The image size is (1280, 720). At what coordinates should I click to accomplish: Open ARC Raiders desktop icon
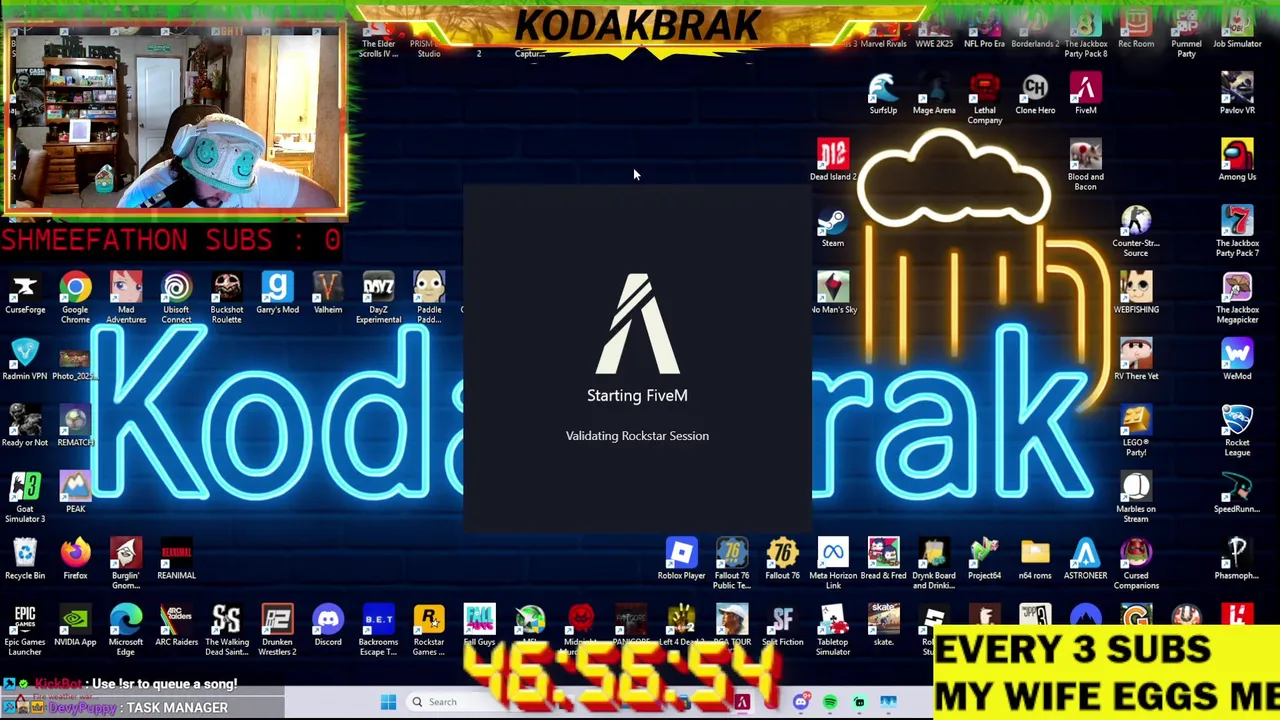(x=176, y=625)
